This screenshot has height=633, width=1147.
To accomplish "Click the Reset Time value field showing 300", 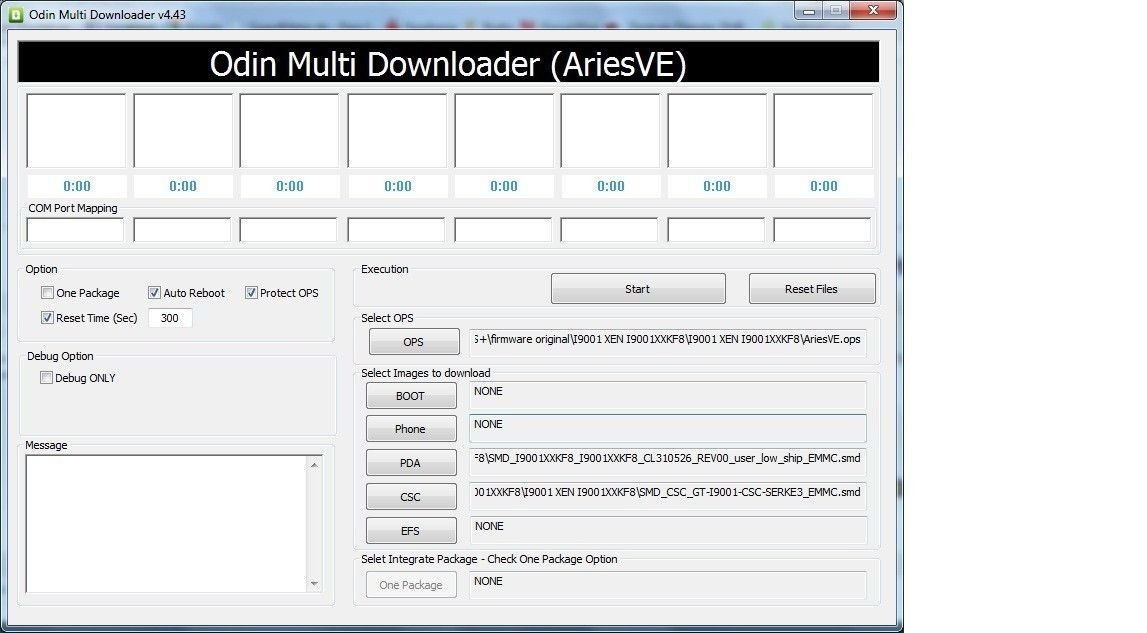I will pos(170,318).
